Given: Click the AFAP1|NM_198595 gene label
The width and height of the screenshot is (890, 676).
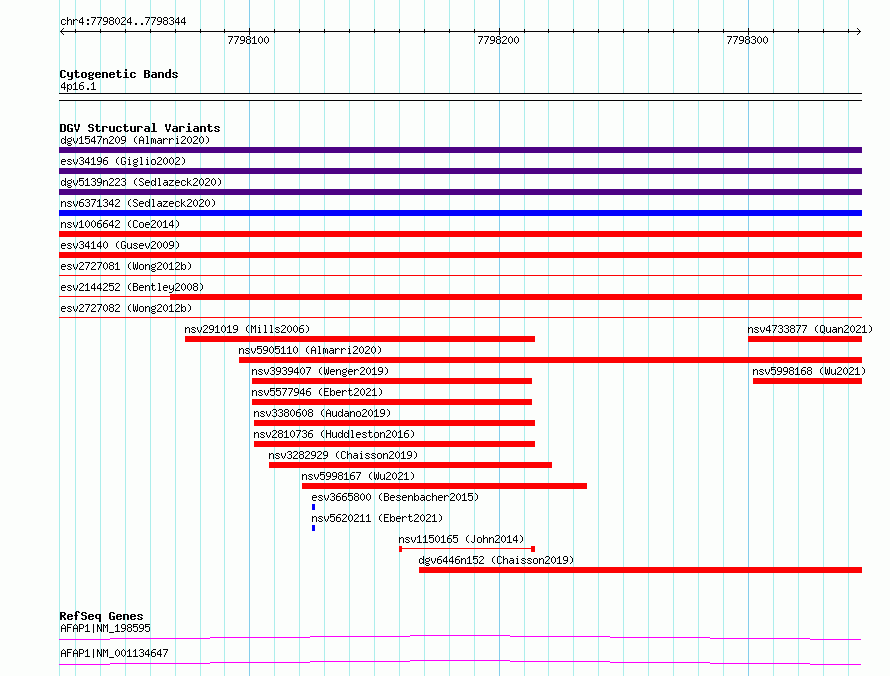Looking at the screenshot, I should click(x=106, y=628).
